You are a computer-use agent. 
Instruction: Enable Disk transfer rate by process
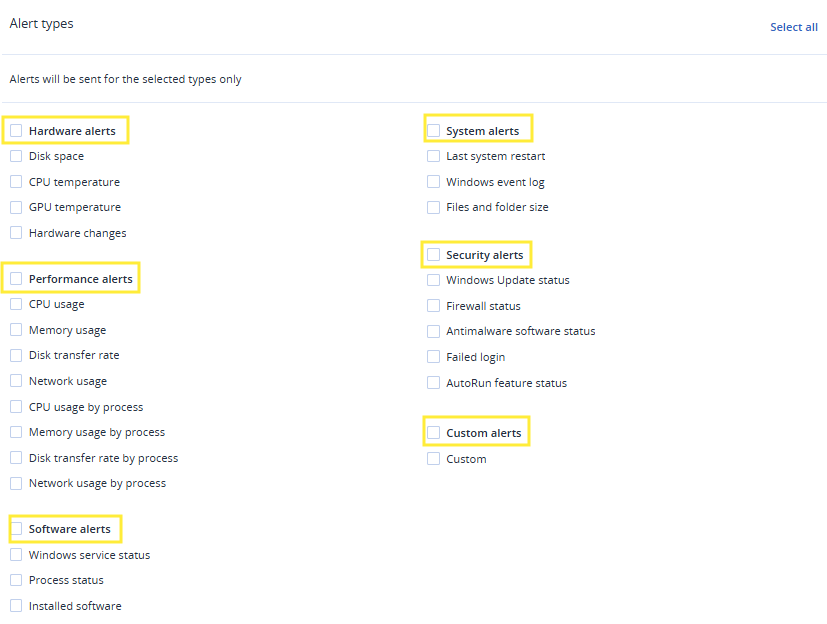(x=16, y=457)
